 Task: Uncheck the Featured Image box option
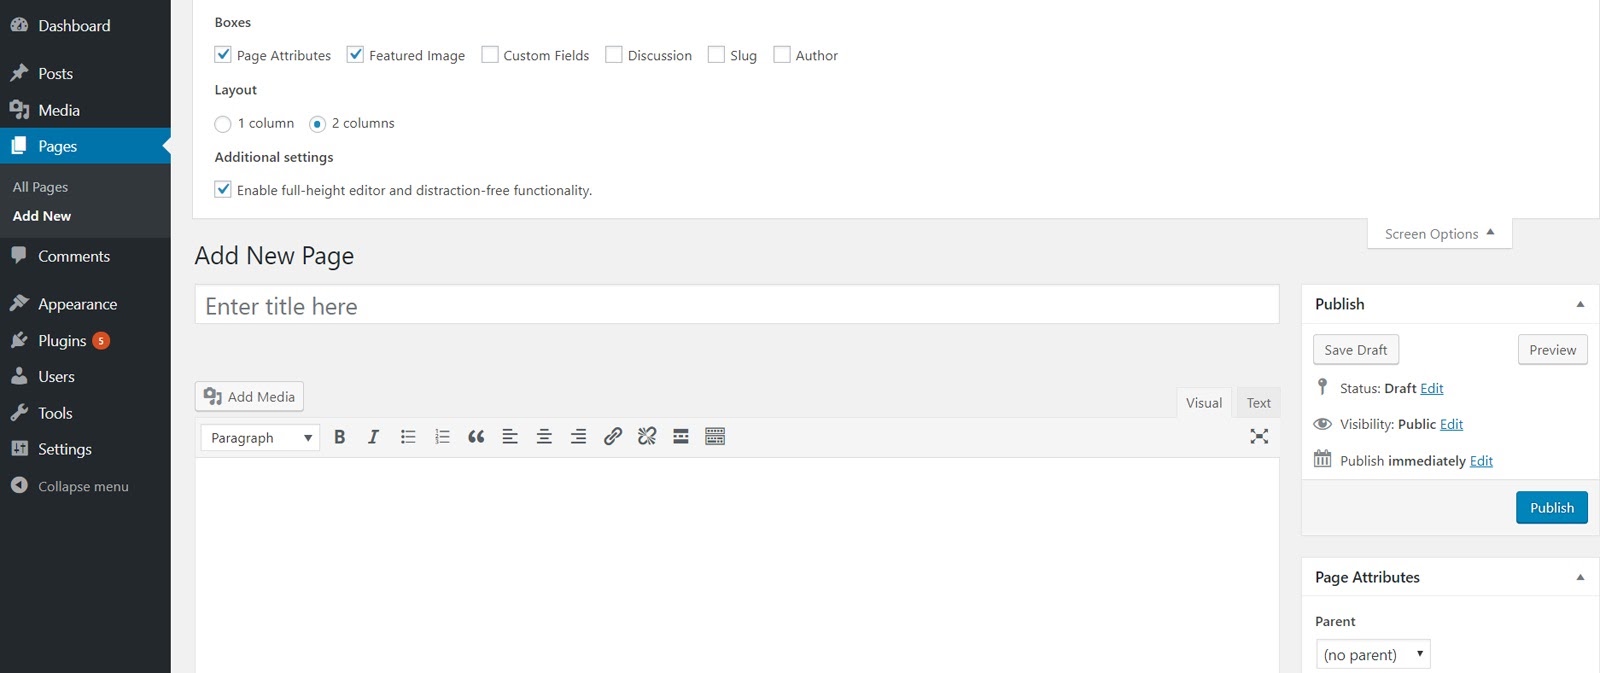coord(355,54)
